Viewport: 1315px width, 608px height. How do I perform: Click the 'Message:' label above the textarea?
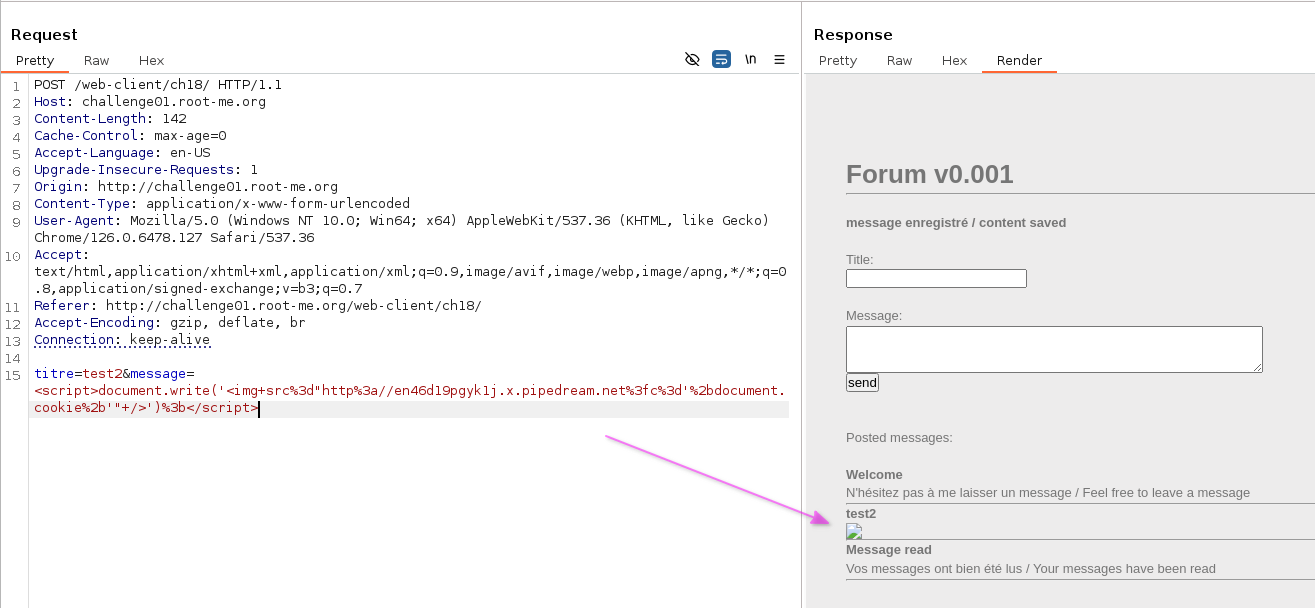point(874,316)
